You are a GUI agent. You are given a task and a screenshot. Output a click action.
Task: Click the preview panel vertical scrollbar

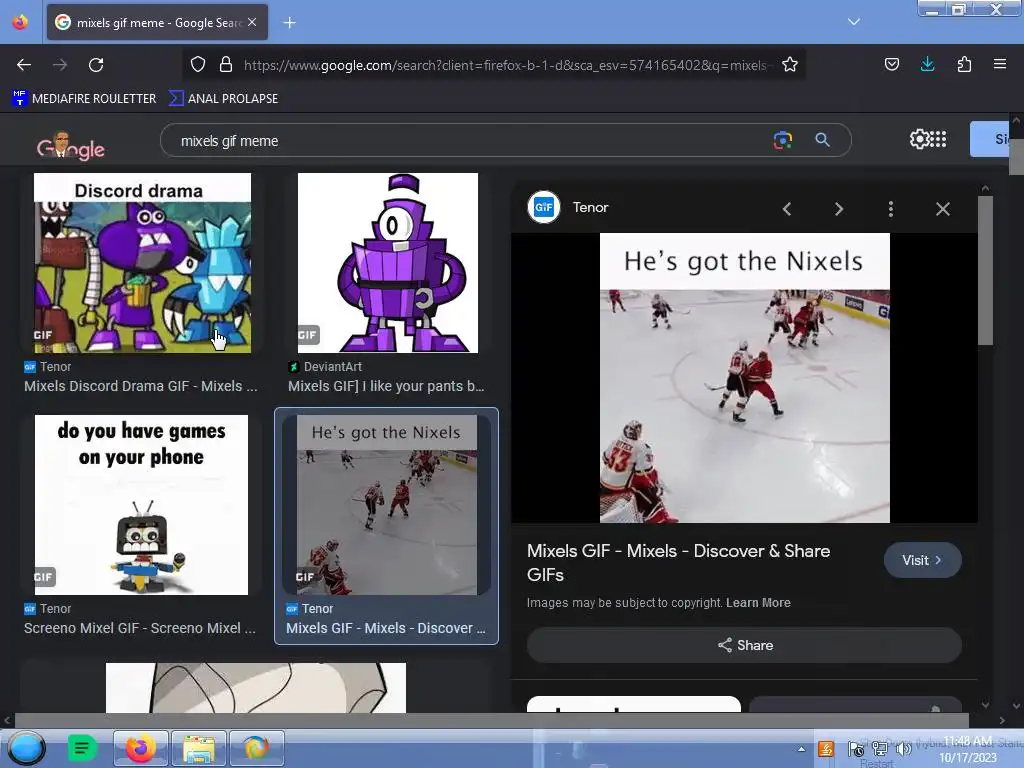click(x=985, y=270)
